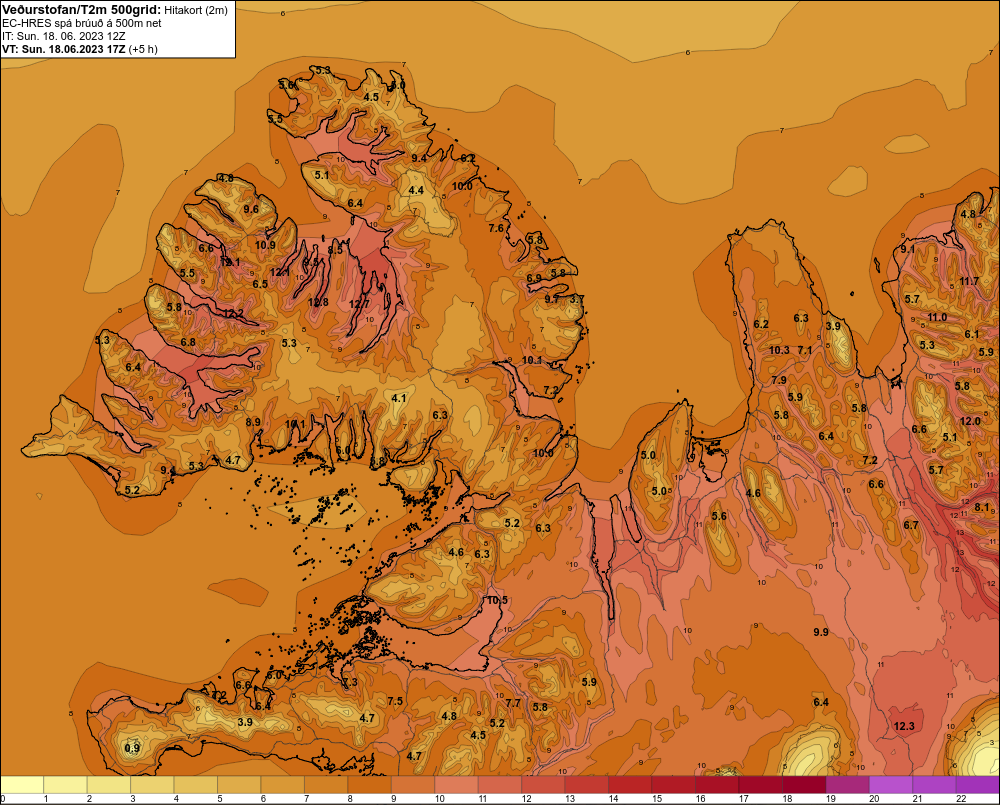The width and height of the screenshot is (1000, 805).
Task: Click the 4.1 temperature value on the map
Action: (x=399, y=398)
